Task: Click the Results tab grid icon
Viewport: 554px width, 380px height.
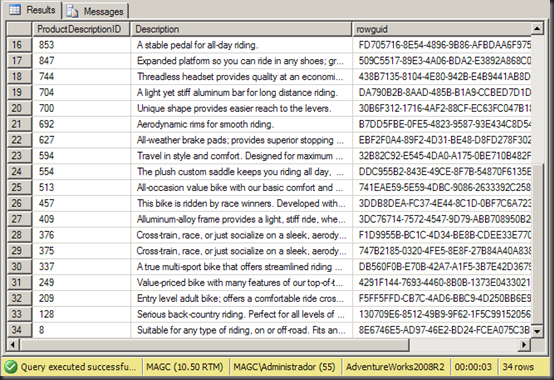Action: pos(15,10)
